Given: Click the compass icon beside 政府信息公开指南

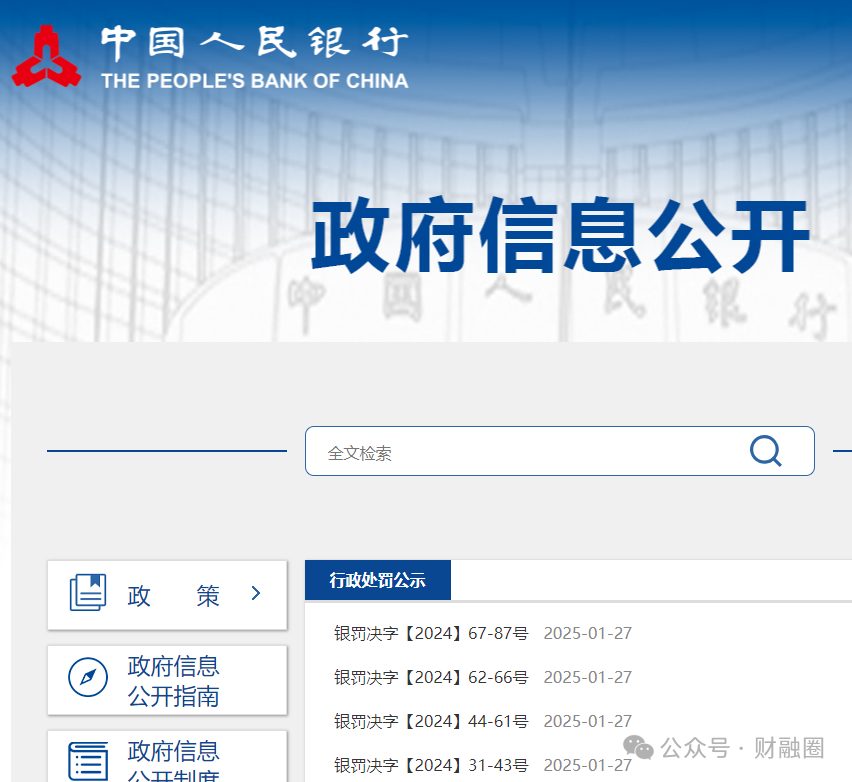Looking at the screenshot, I should point(88,677).
